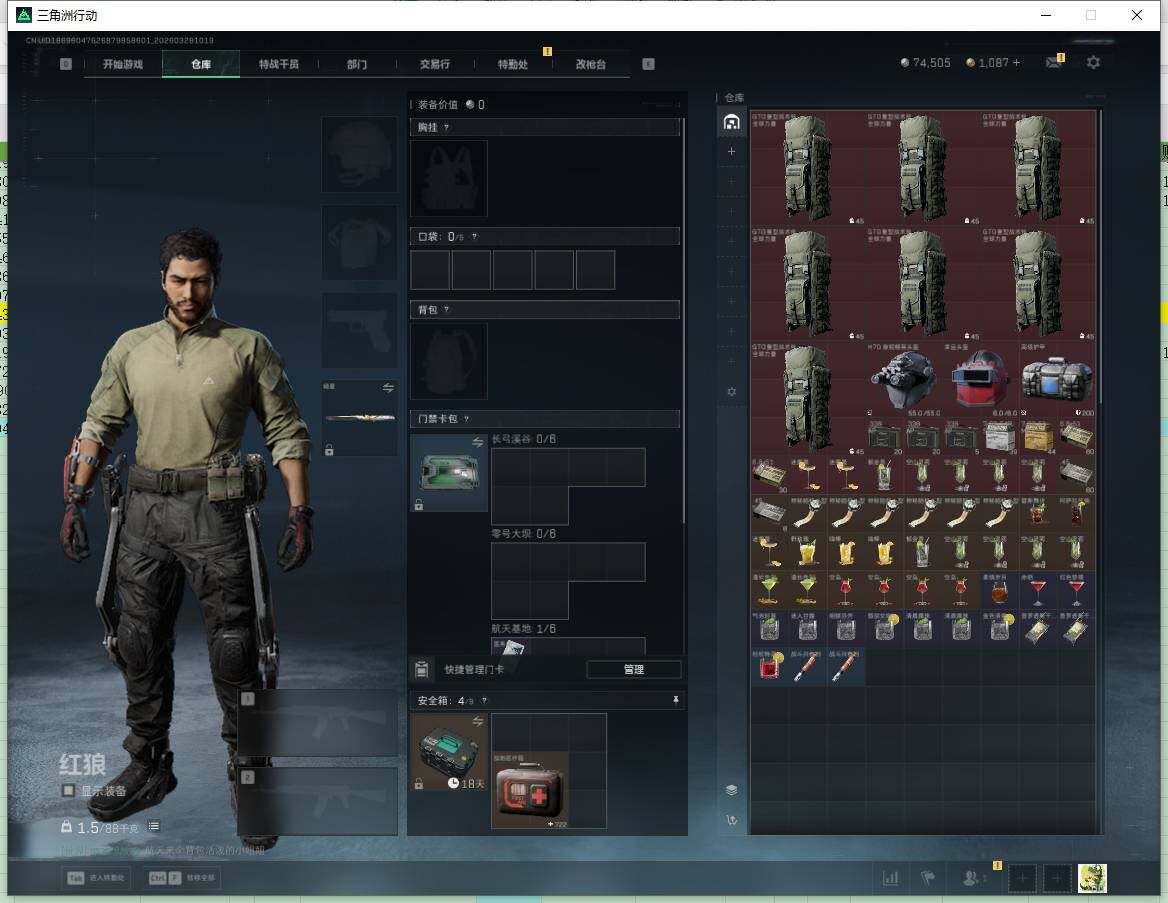The height and width of the screenshot is (903, 1168).
Task: Swap the access card case with arrows icon
Action: (477, 443)
